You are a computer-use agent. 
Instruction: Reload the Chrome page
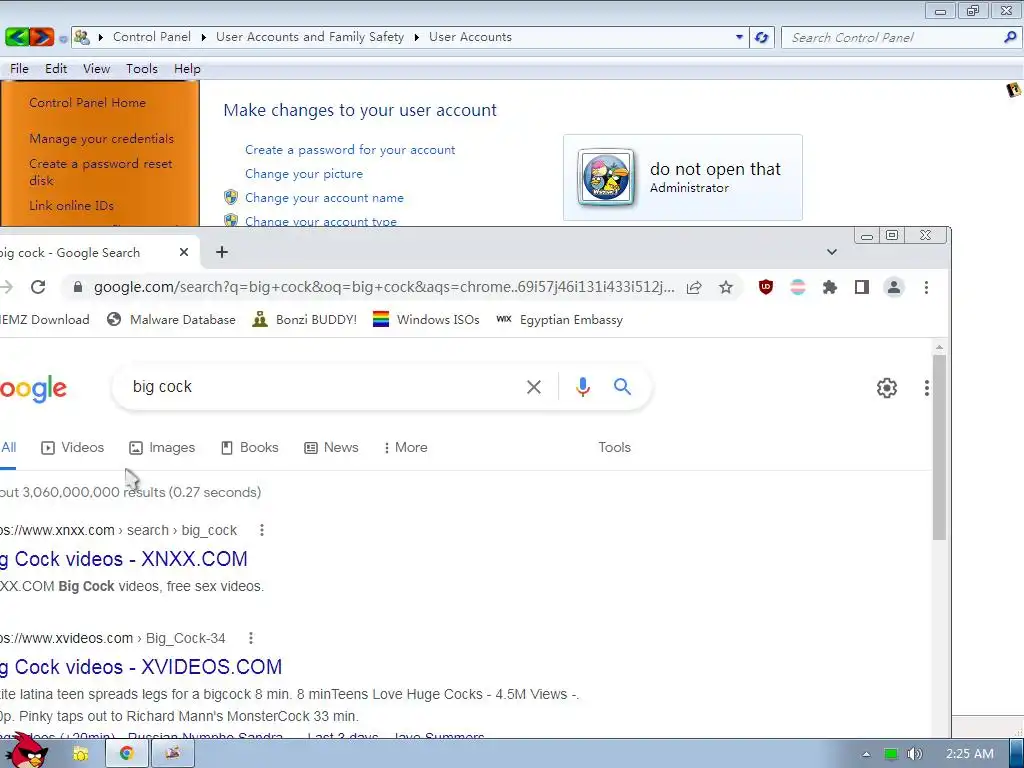click(x=38, y=287)
